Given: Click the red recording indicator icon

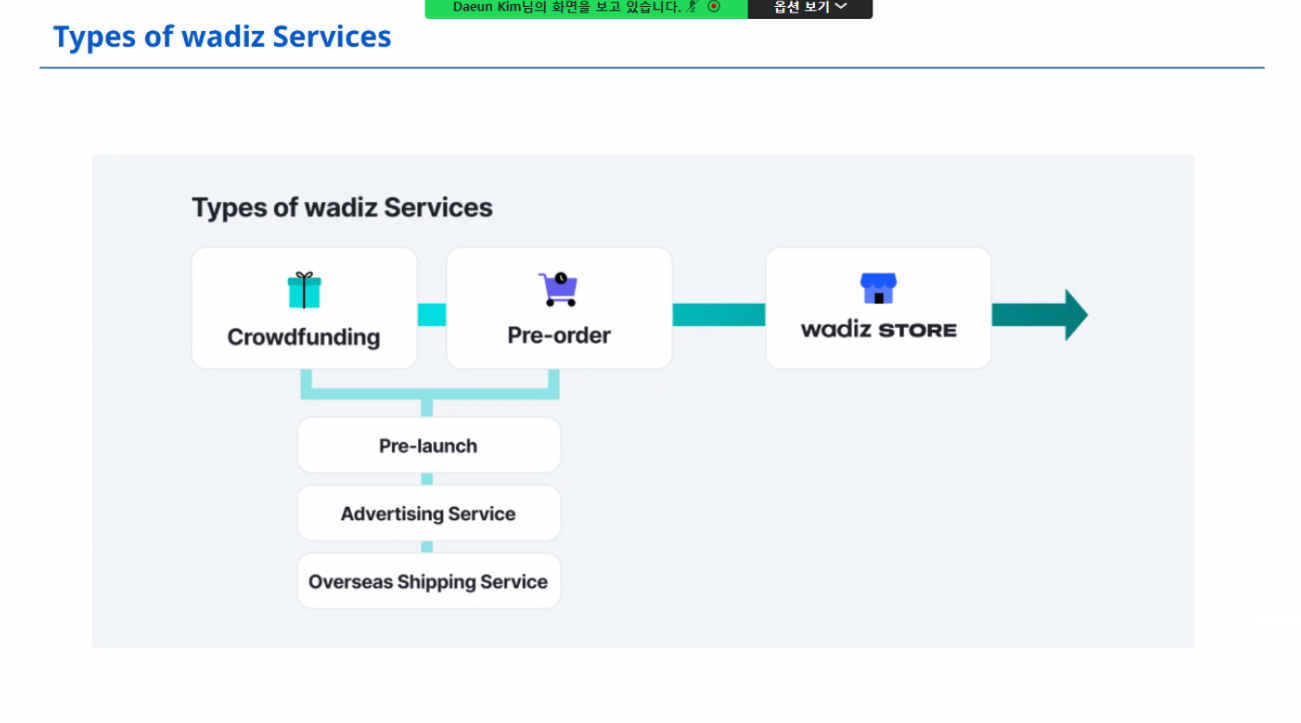Looking at the screenshot, I should tap(714, 7).
